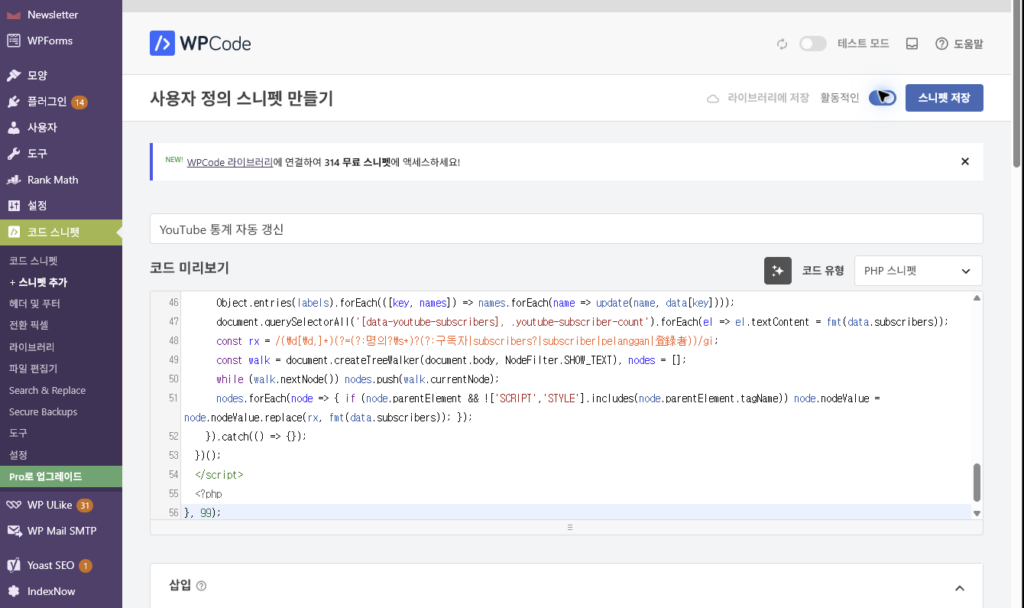Open the 코드 유형 PHP 스니펫 dropdown
The image size is (1024, 608).
918,270
